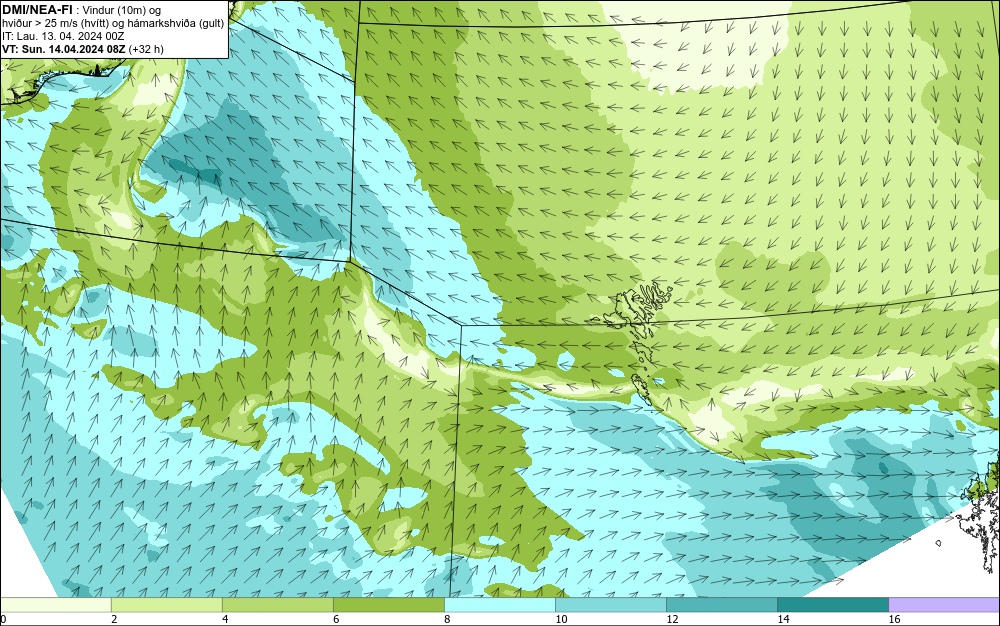Click the purple legend swatch above 16 m/s
The width and height of the screenshot is (1000, 626).
pyautogui.click(x=944, y=604)
